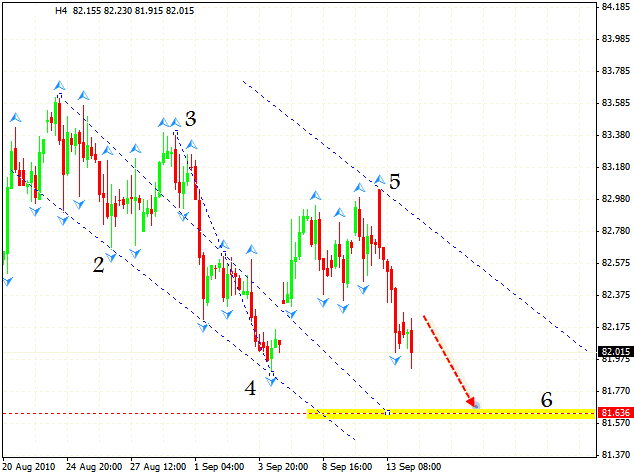The height and width of the screenshot is (474, 634).
Task: Click the 82.175 price axis label
Action: tap(616, 327)
